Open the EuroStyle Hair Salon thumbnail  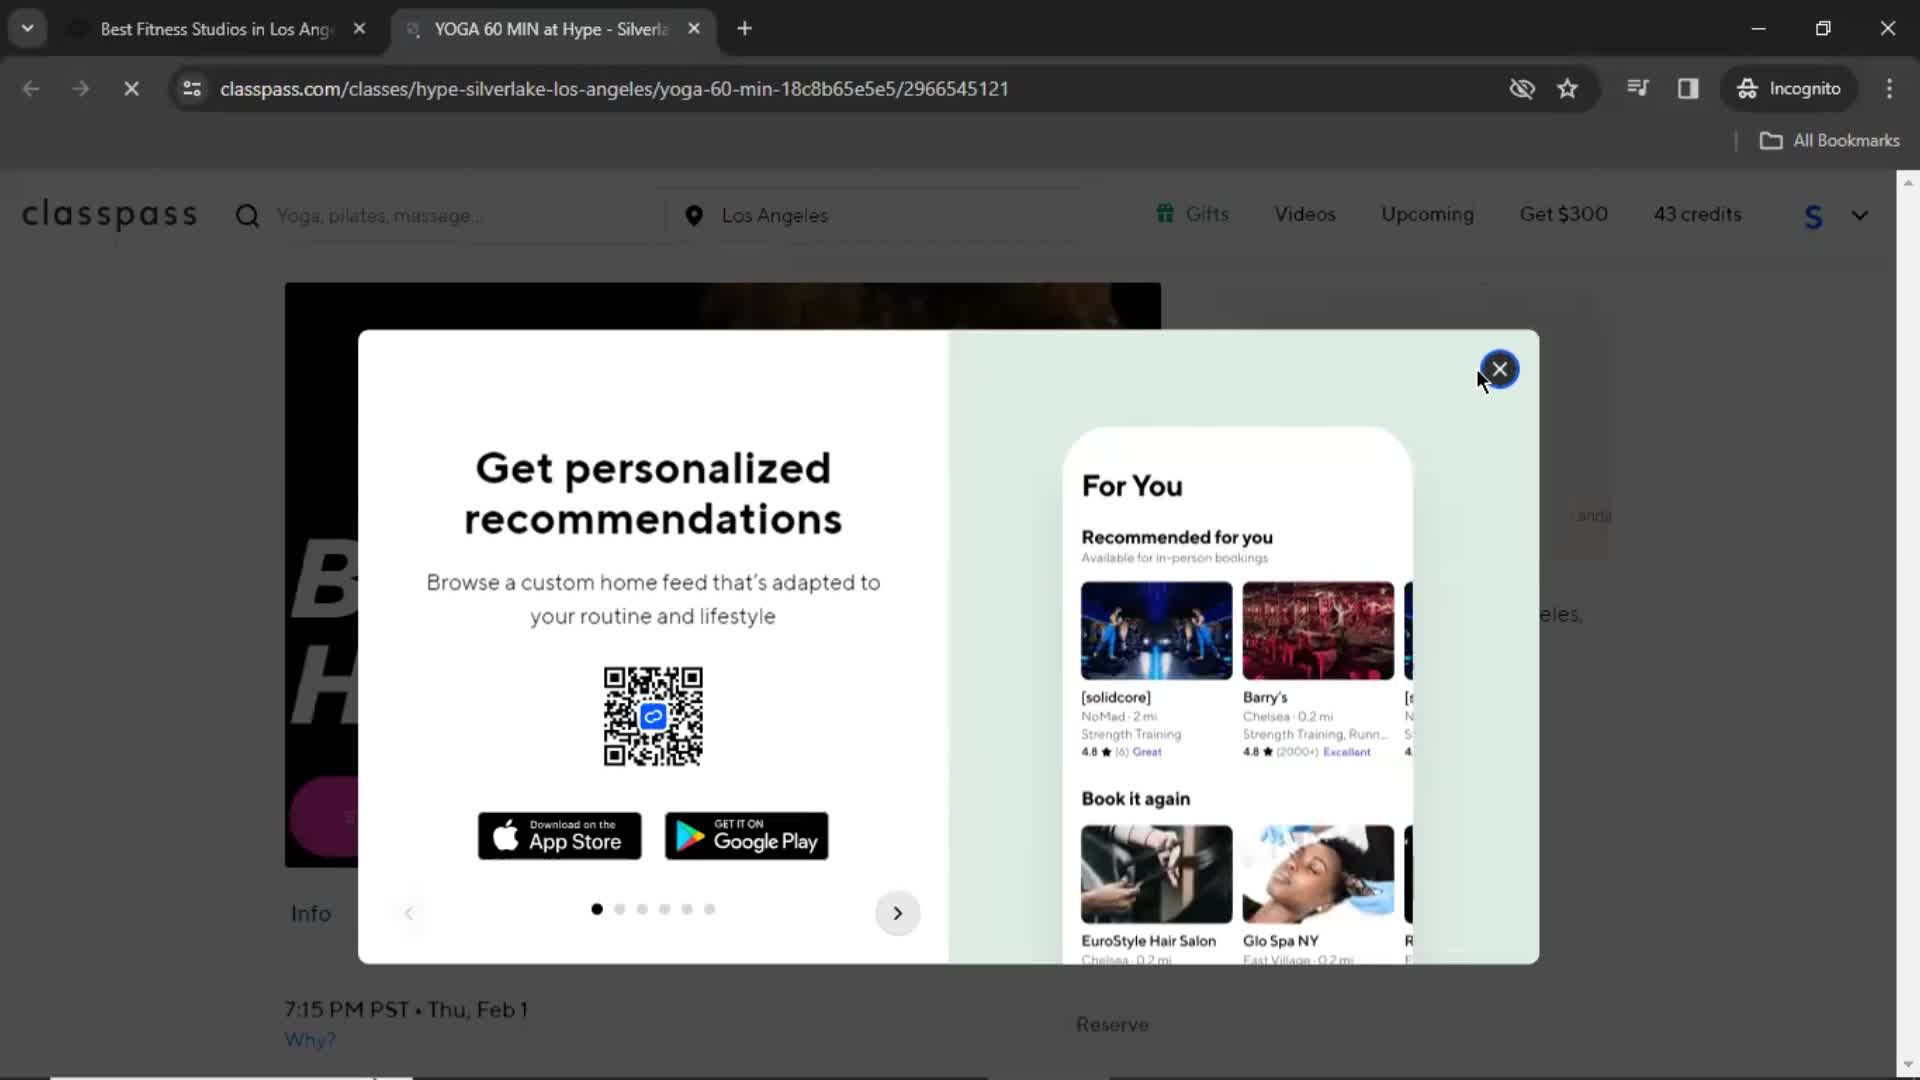click(1156, 874)
